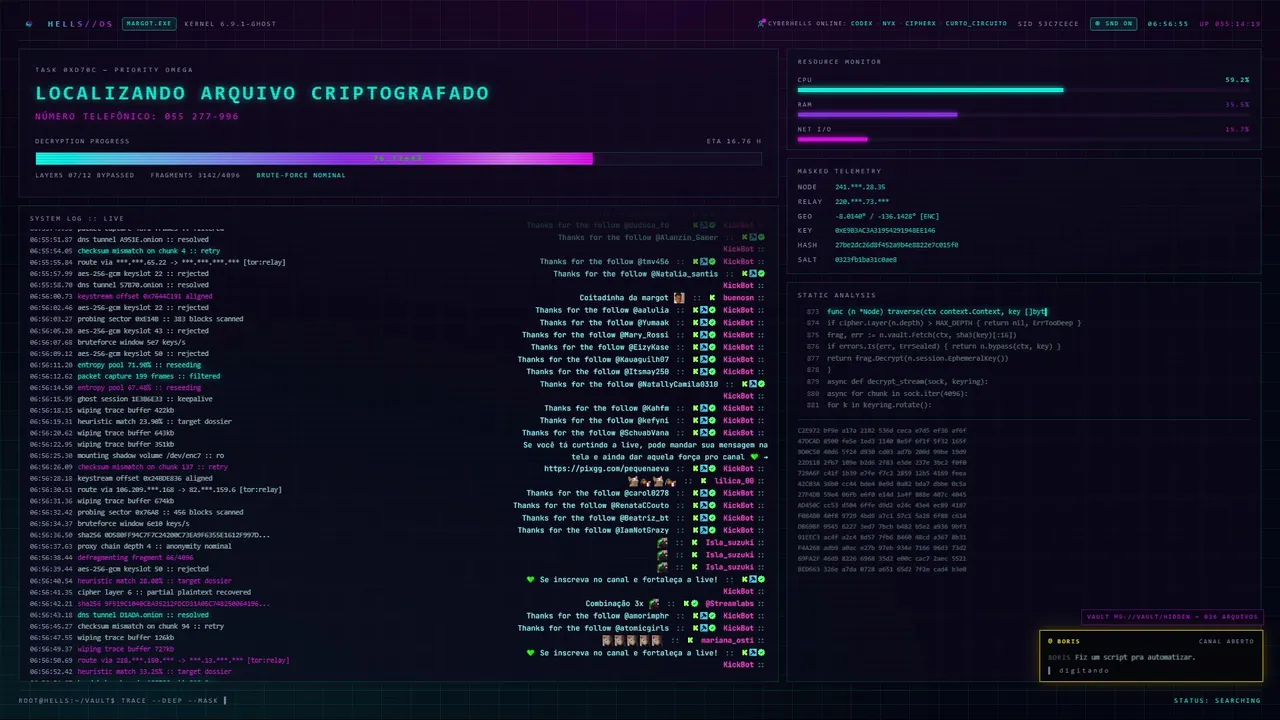Click the follow message for @IamNotGrazy
This screenshot has width=1280, height=720.
(594, 530)
